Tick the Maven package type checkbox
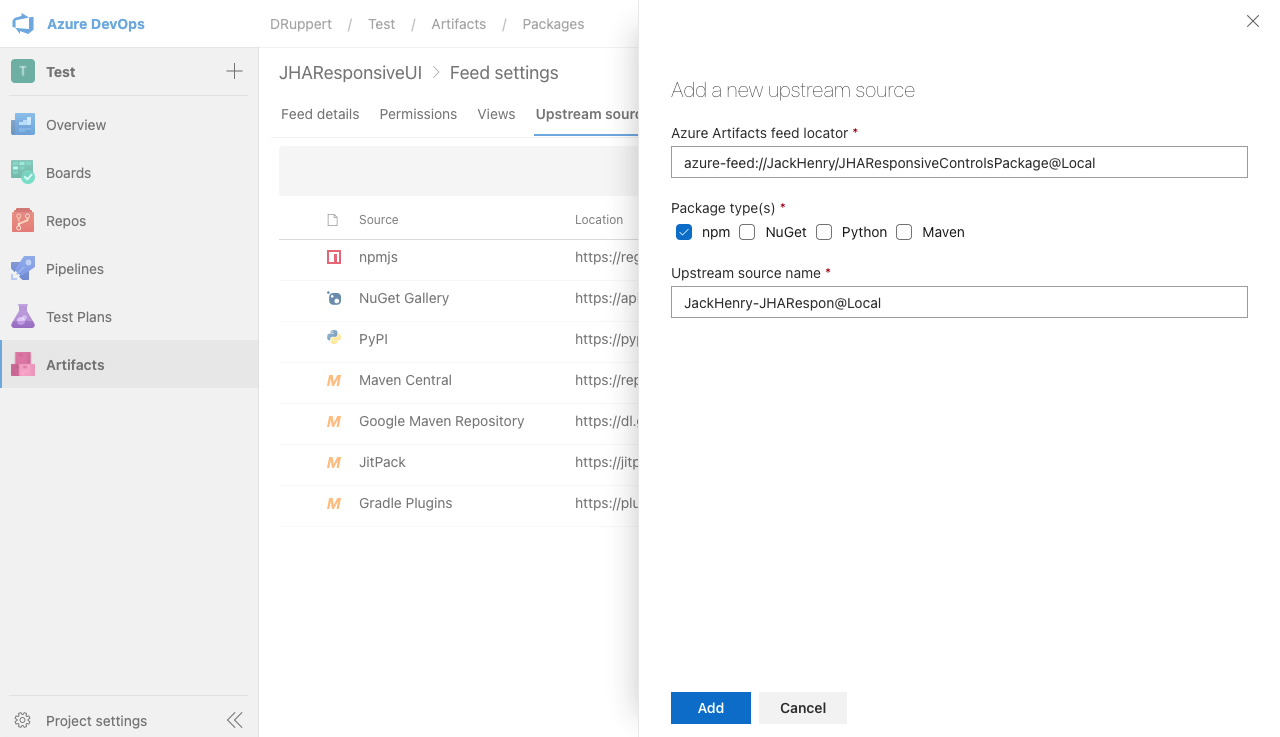This screenshot has height=737, width=1280. 904,232
